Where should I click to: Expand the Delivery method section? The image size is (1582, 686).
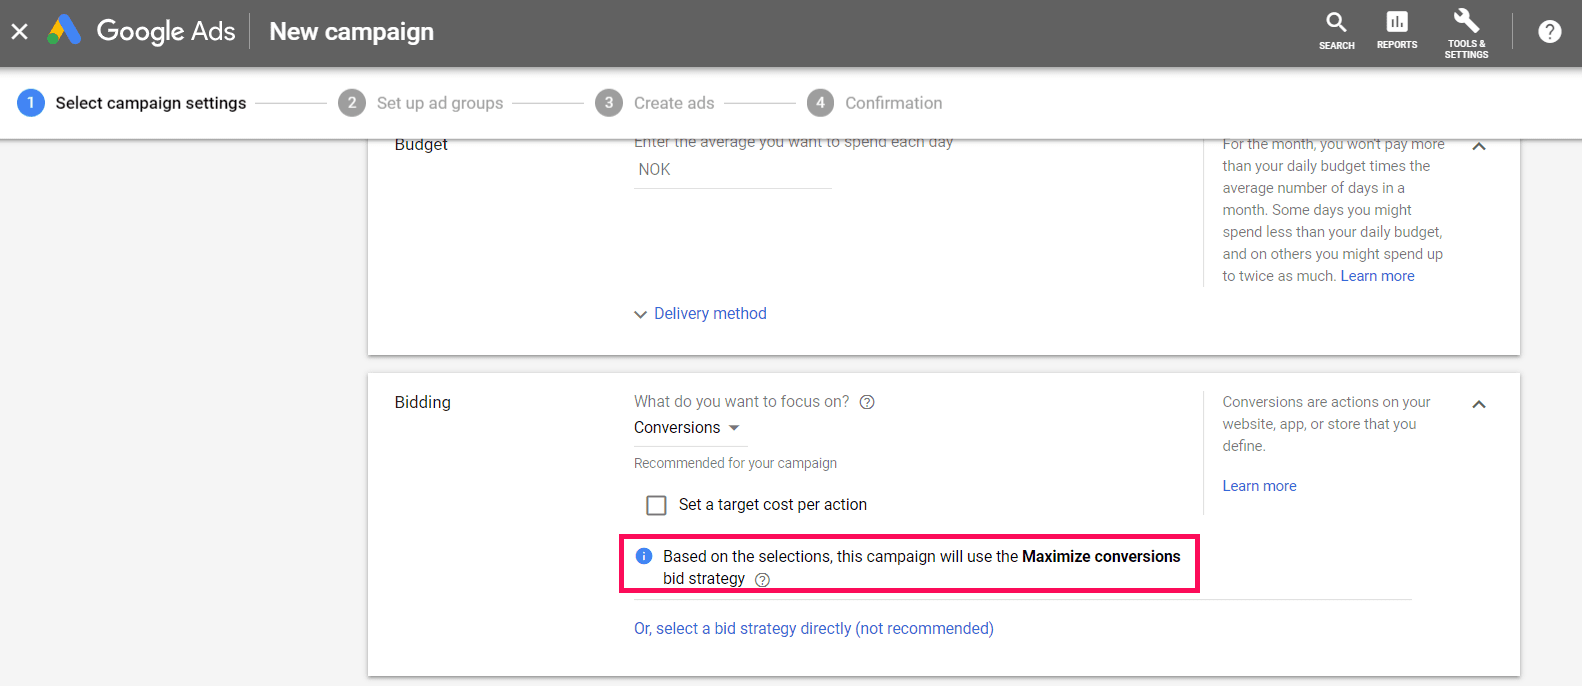pyautogui.click(x=700, y=314)
